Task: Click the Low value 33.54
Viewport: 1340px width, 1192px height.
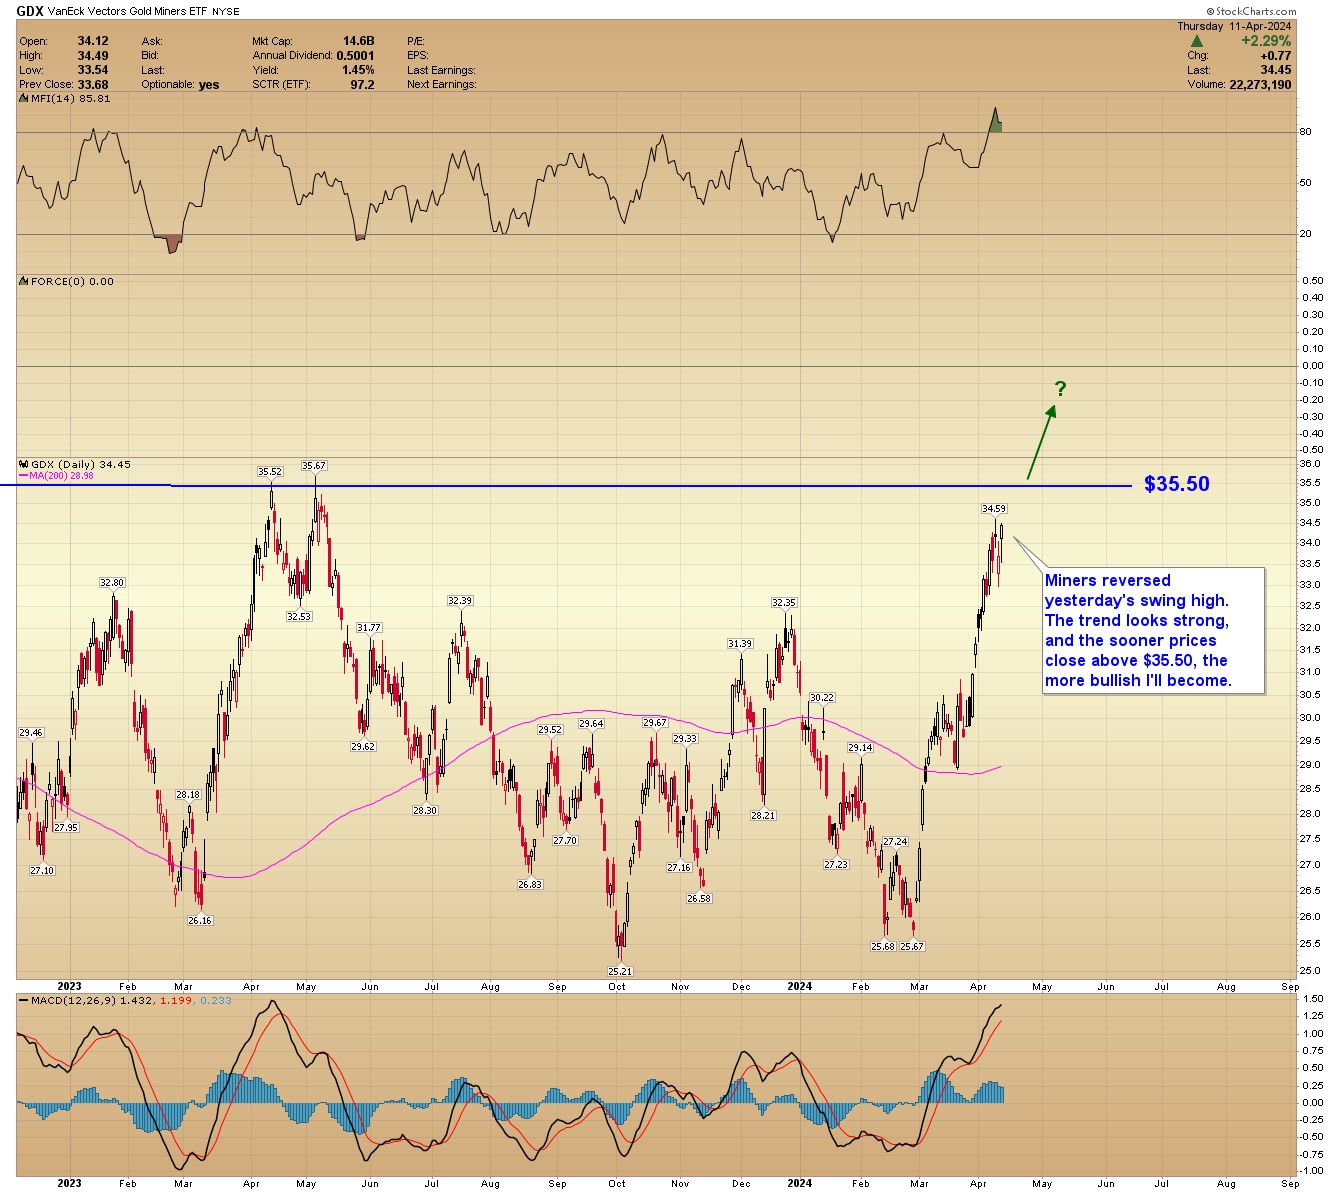Action: pyautogui.click(x=93, y=70)
